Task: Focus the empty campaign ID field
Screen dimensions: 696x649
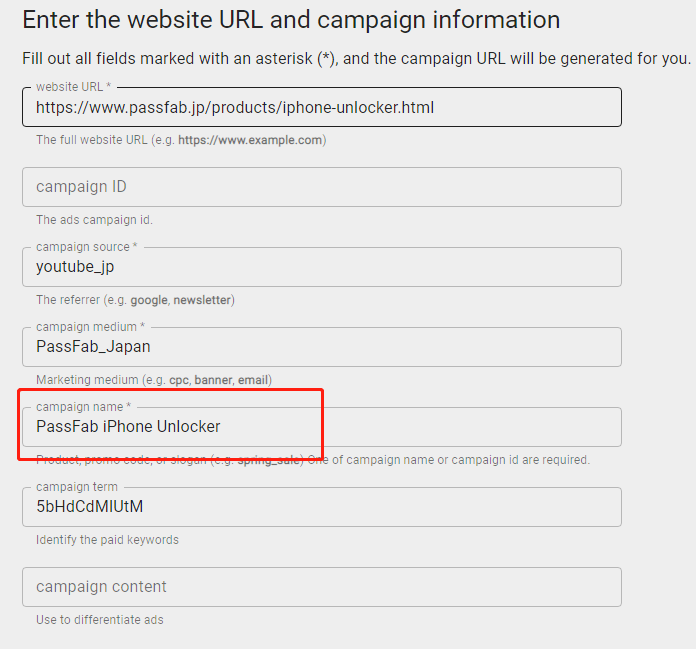Action: (x=320, y=187)
